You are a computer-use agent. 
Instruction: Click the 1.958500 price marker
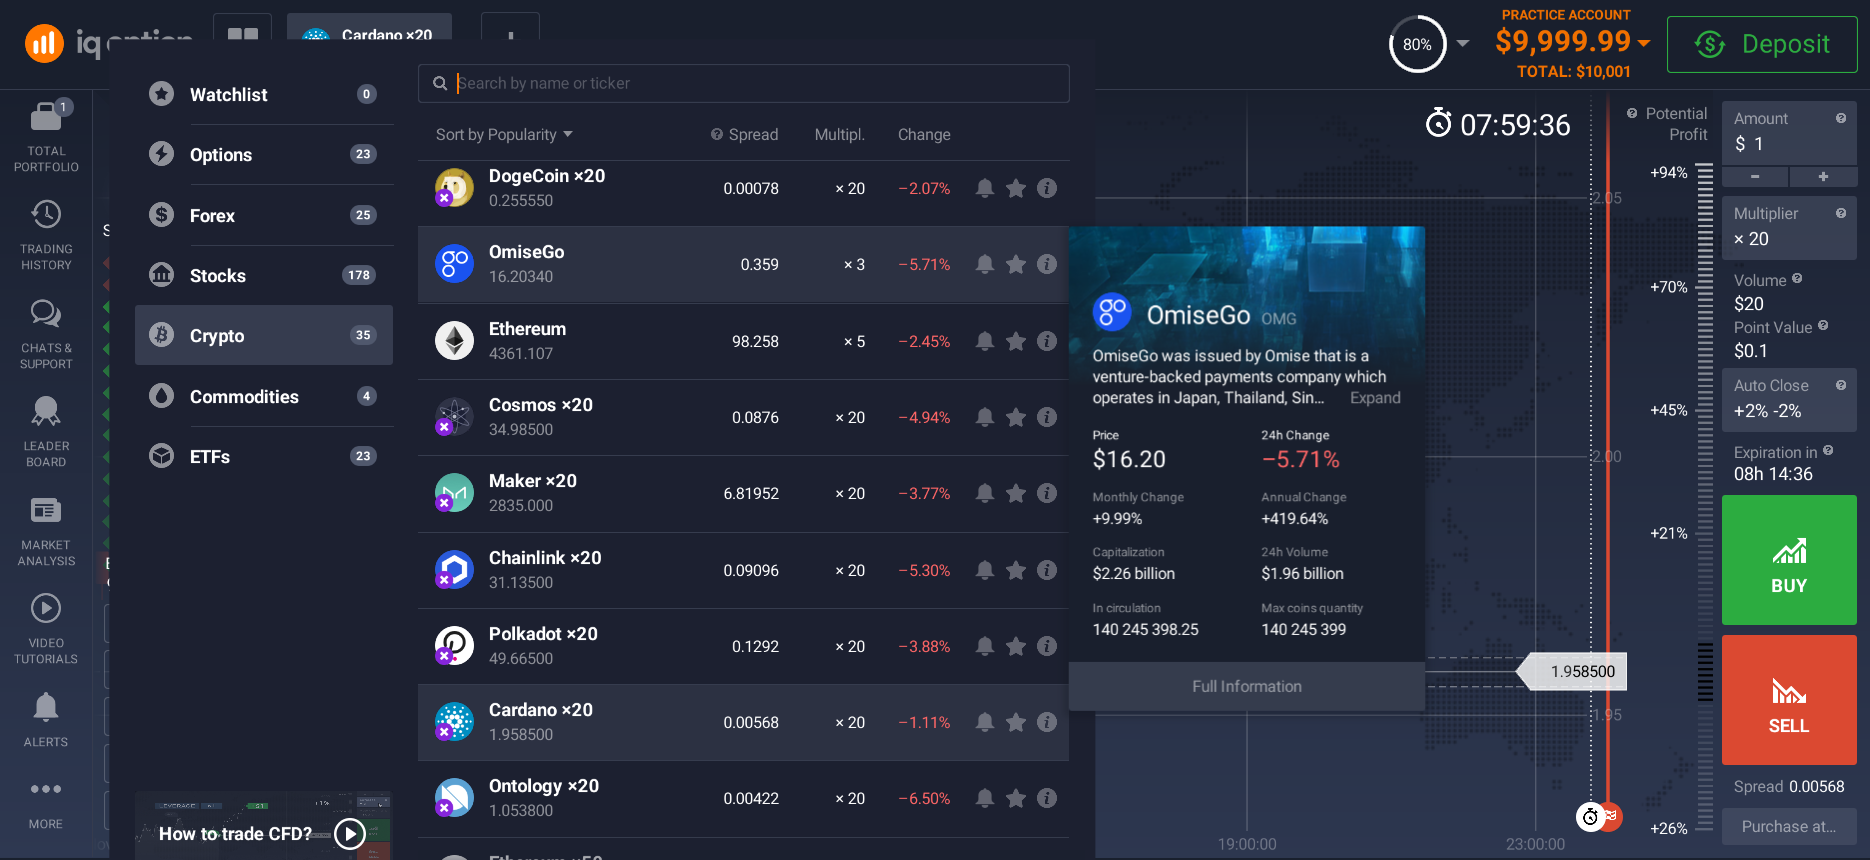coord(1573,672)
